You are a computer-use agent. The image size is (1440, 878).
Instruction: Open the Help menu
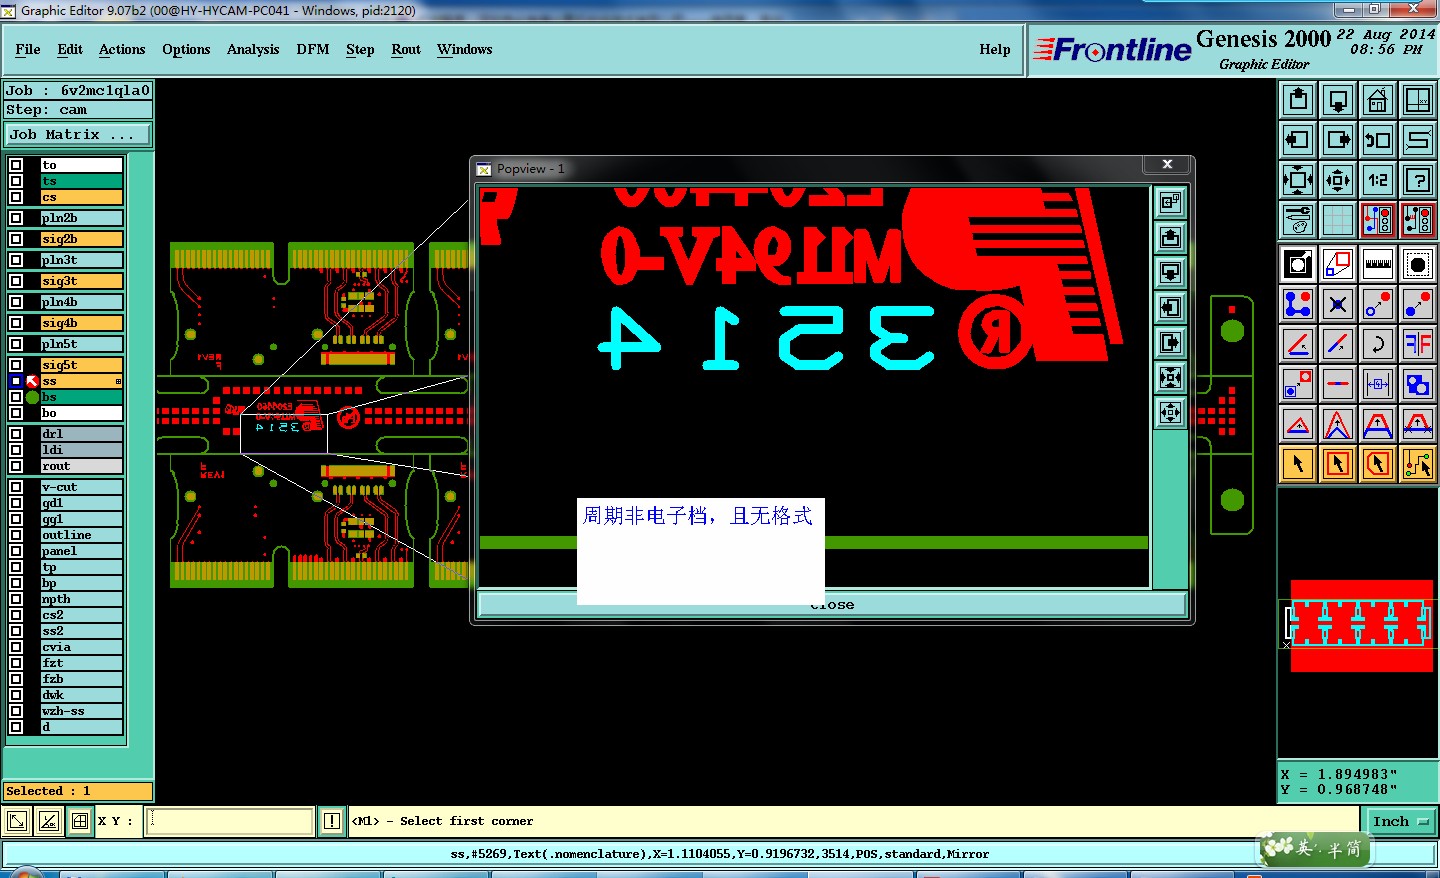click(x=995, y=49)
